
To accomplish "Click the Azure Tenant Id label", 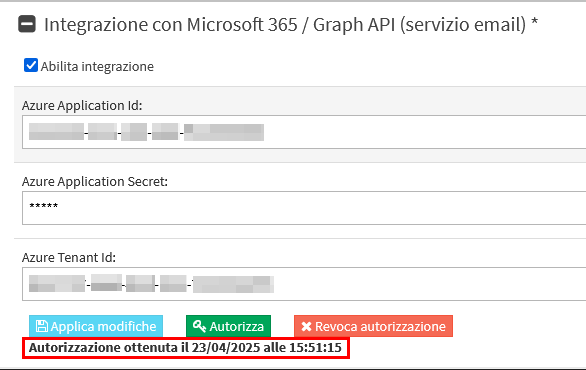I will (x=69, y=258).
